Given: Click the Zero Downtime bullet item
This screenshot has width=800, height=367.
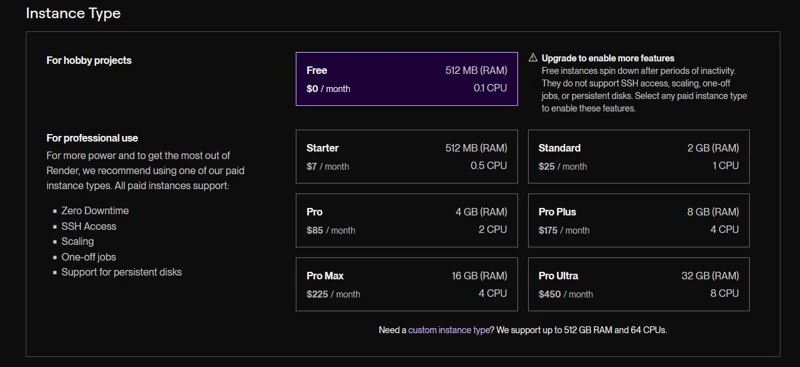Looking at the screenshot, I should point(95,211).
